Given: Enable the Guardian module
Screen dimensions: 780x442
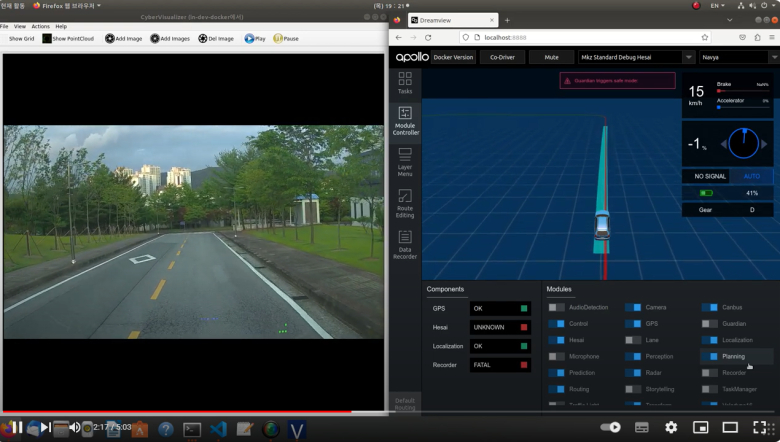Looking at the screenshot, I should point(709,324).
